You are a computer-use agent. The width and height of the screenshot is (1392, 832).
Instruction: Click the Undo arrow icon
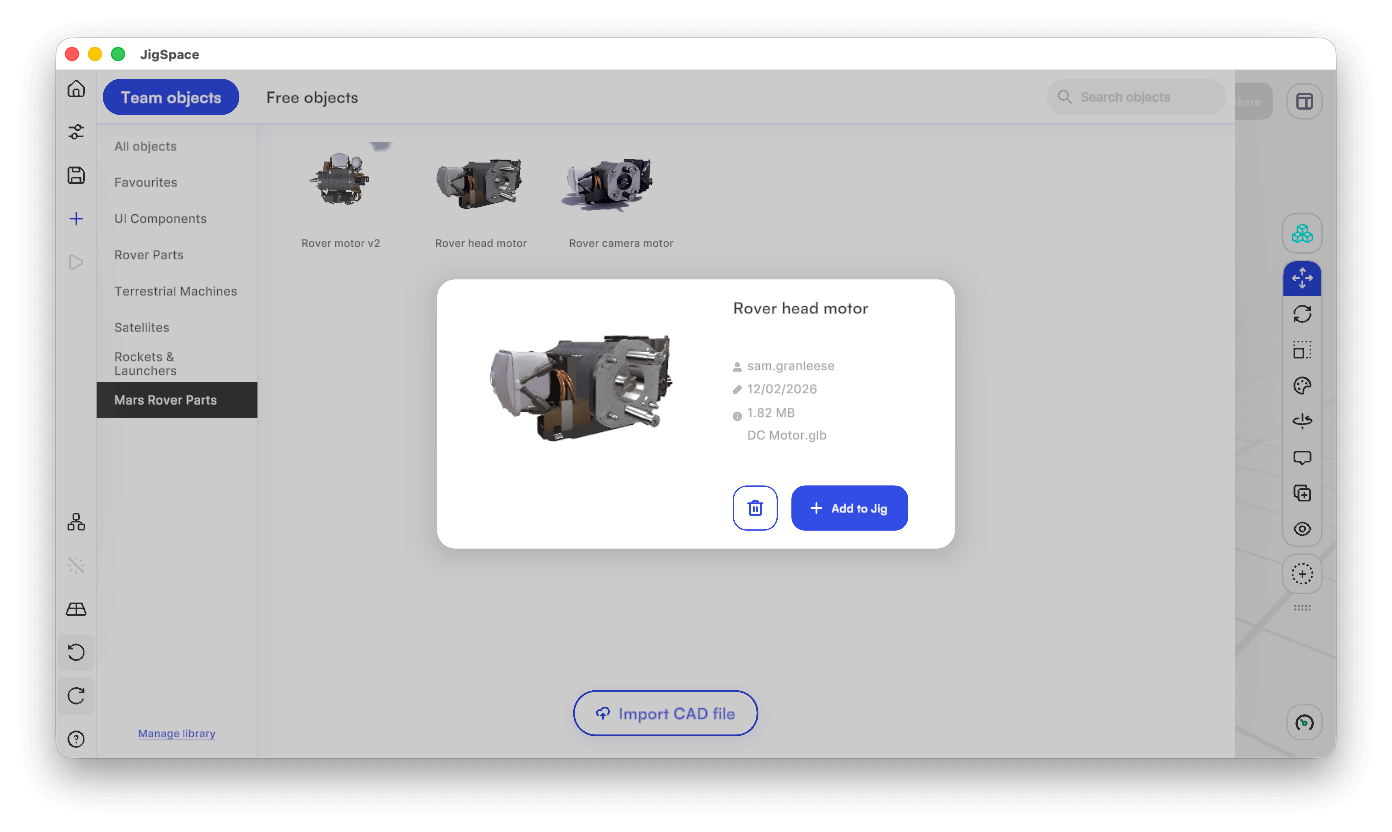[76, 653]
